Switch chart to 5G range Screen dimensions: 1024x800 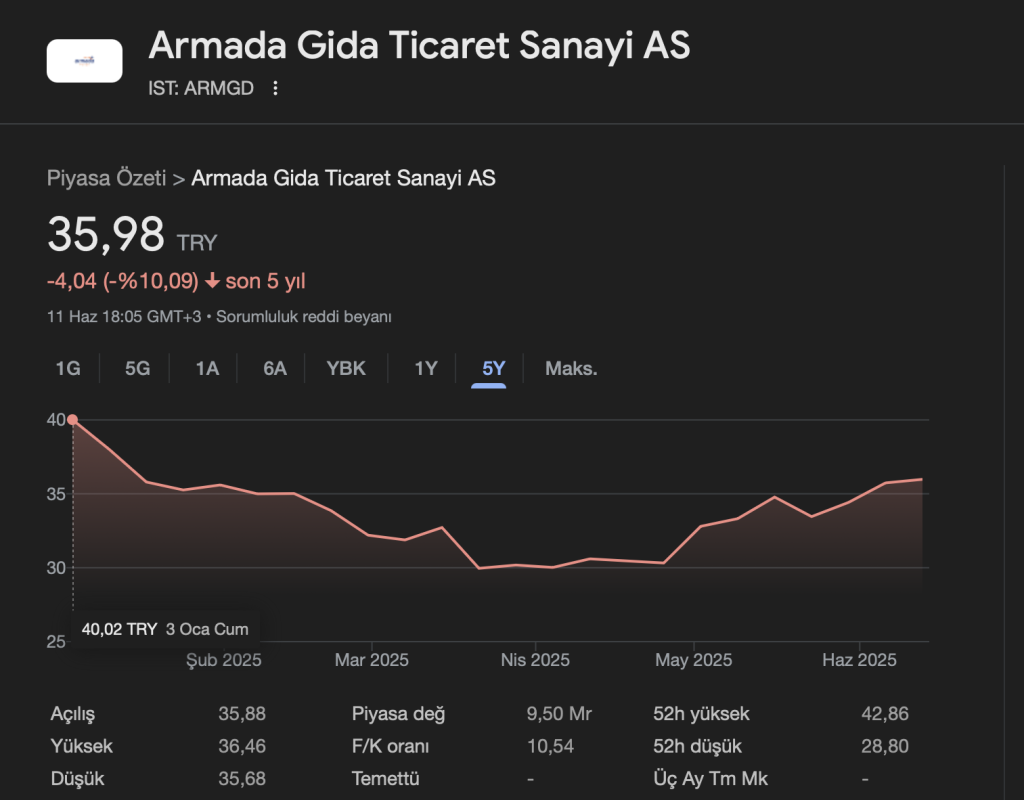click(x=137, y=369)
